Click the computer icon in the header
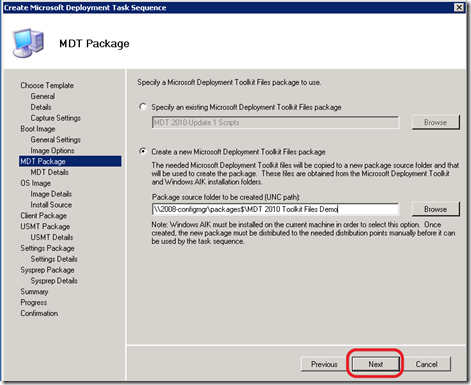Viewport: 471px width, 385px height. [28, 43]
